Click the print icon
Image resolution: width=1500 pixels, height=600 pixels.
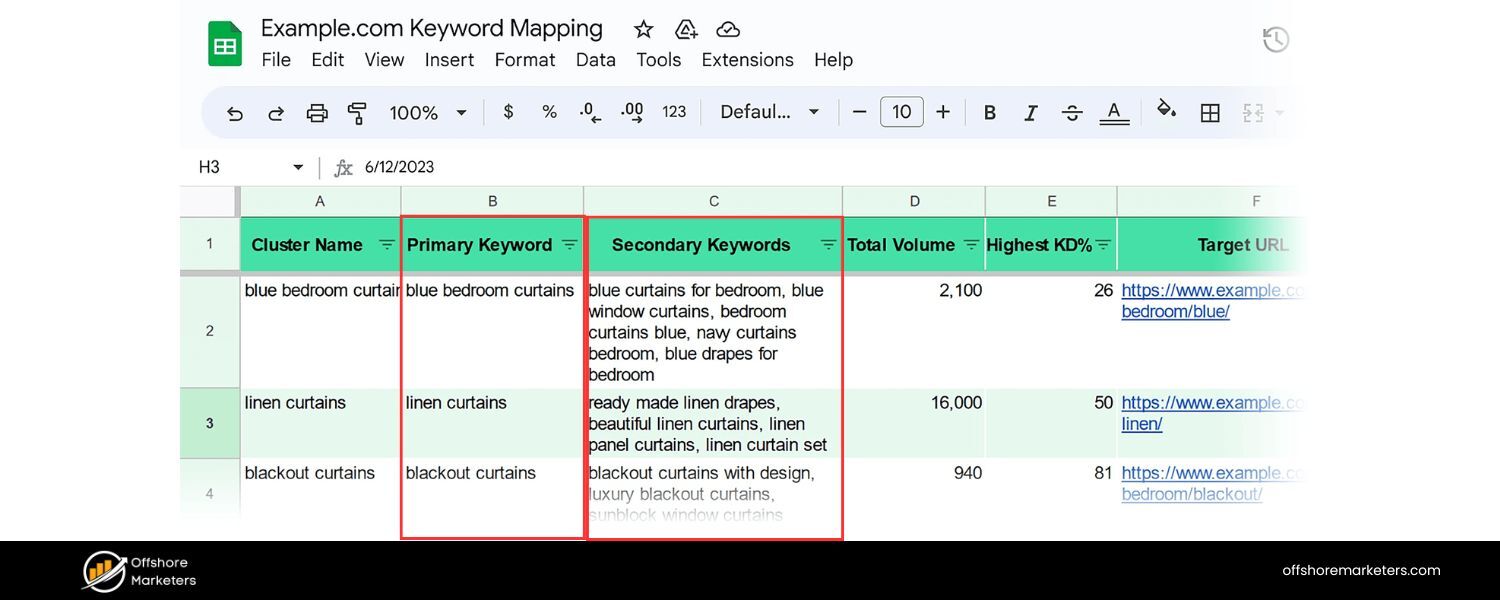(317, 112)
